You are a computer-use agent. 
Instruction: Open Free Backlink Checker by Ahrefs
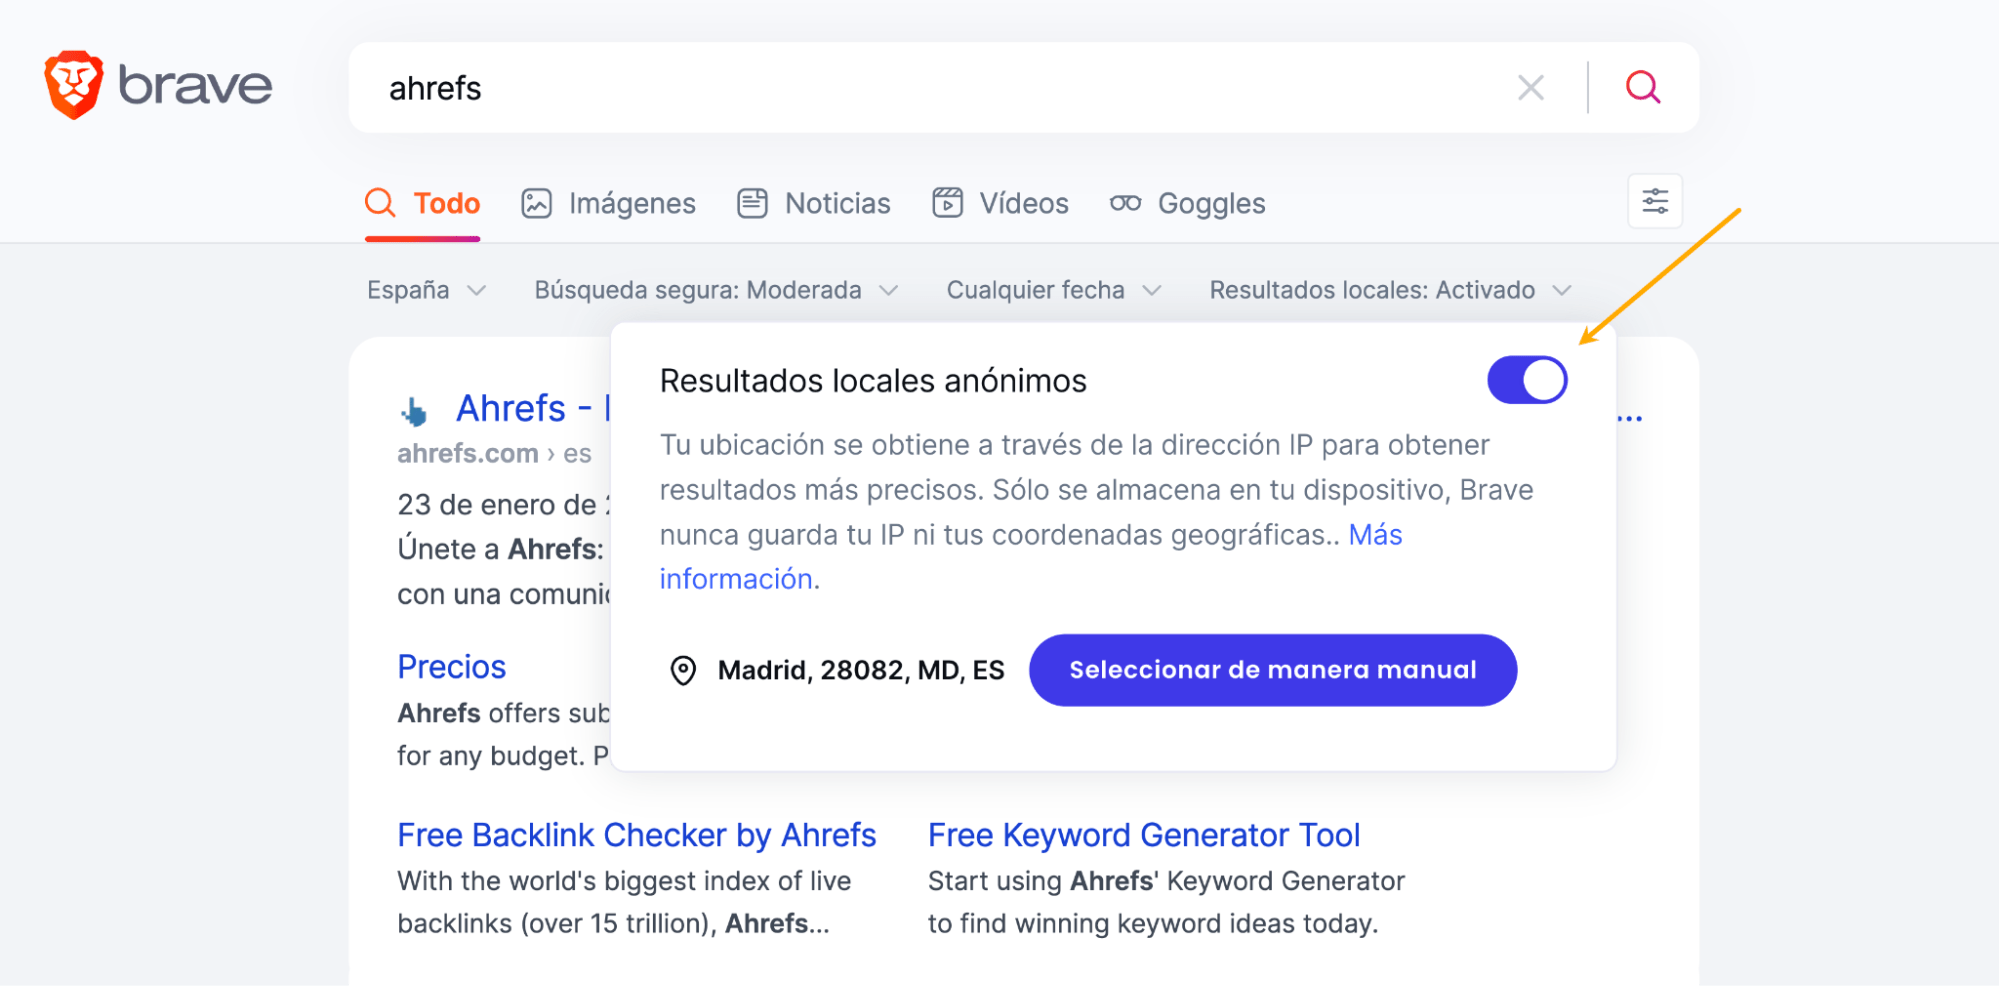coord(636,834)
